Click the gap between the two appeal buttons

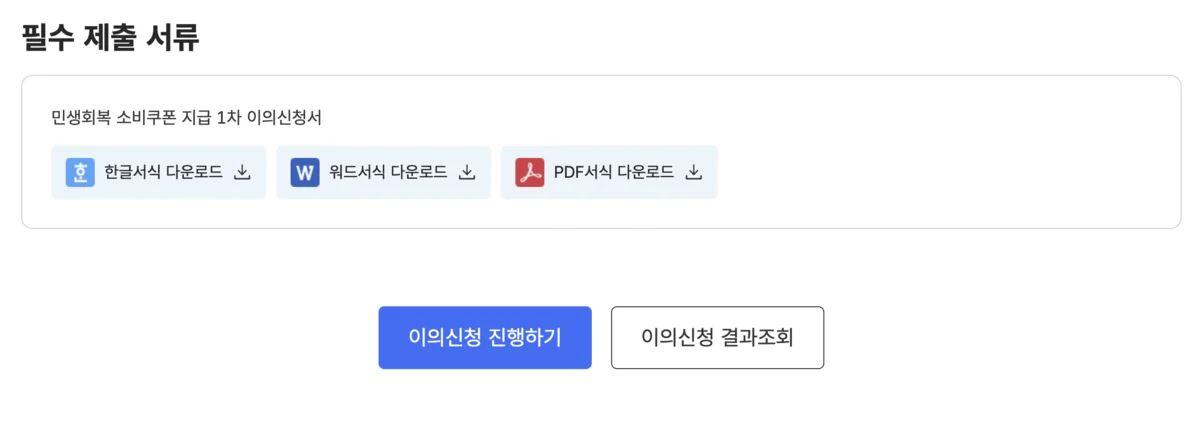pos(601,338)
